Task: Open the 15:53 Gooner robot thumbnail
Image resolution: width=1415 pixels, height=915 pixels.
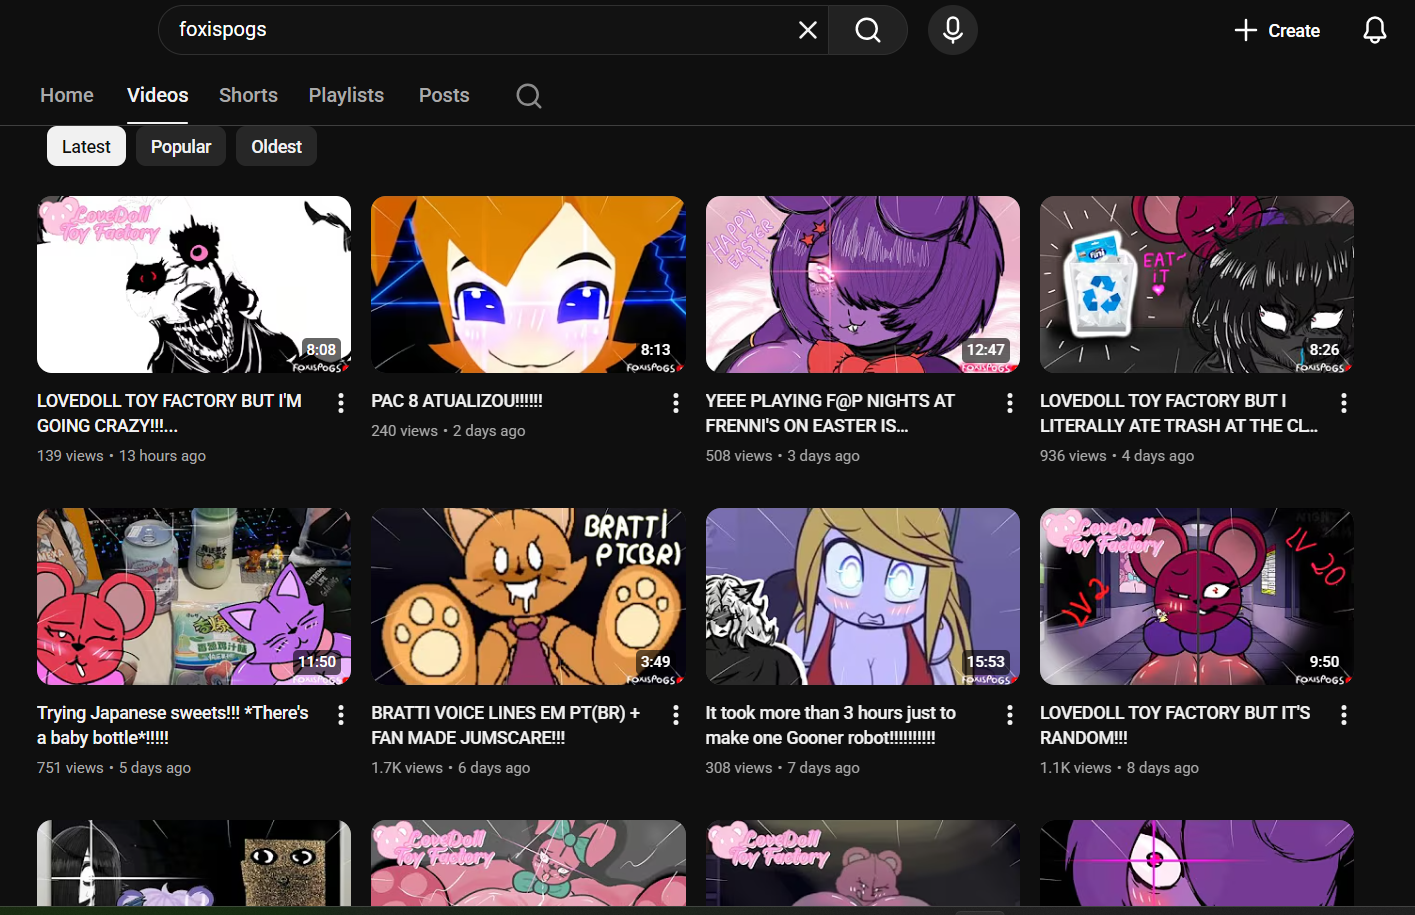Action: point(863,596)
